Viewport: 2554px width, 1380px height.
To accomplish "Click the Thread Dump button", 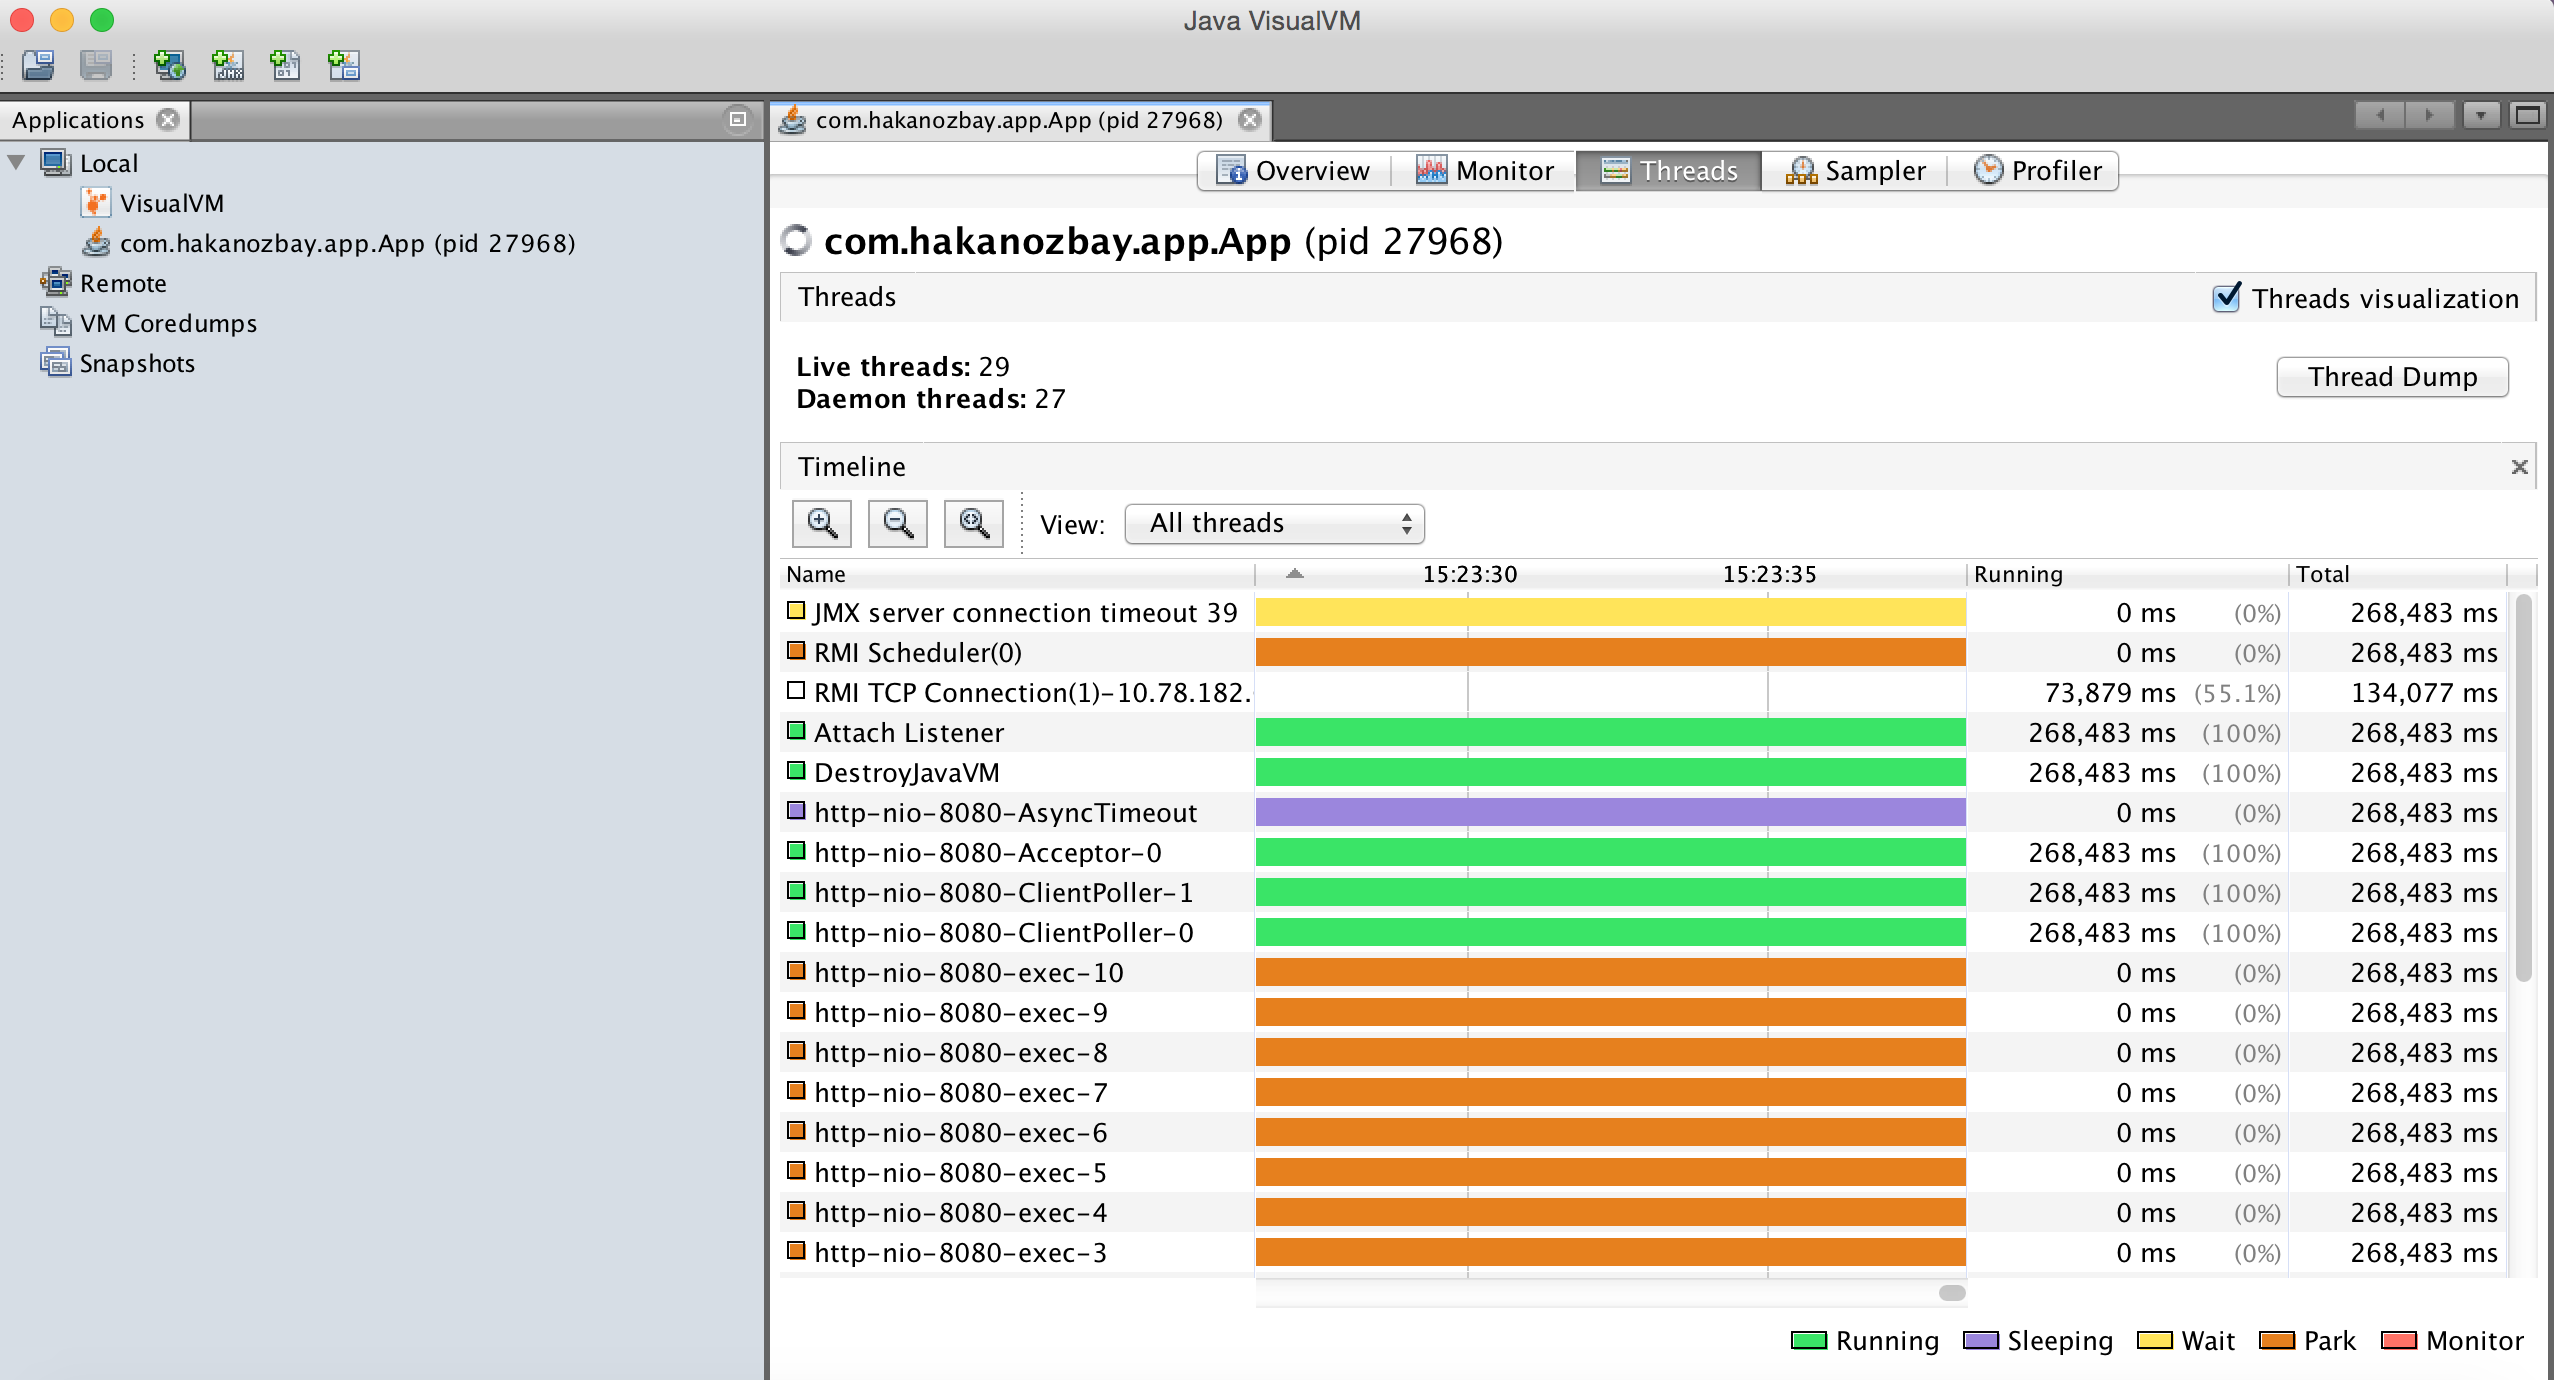I will click(x=2389, y=376).
